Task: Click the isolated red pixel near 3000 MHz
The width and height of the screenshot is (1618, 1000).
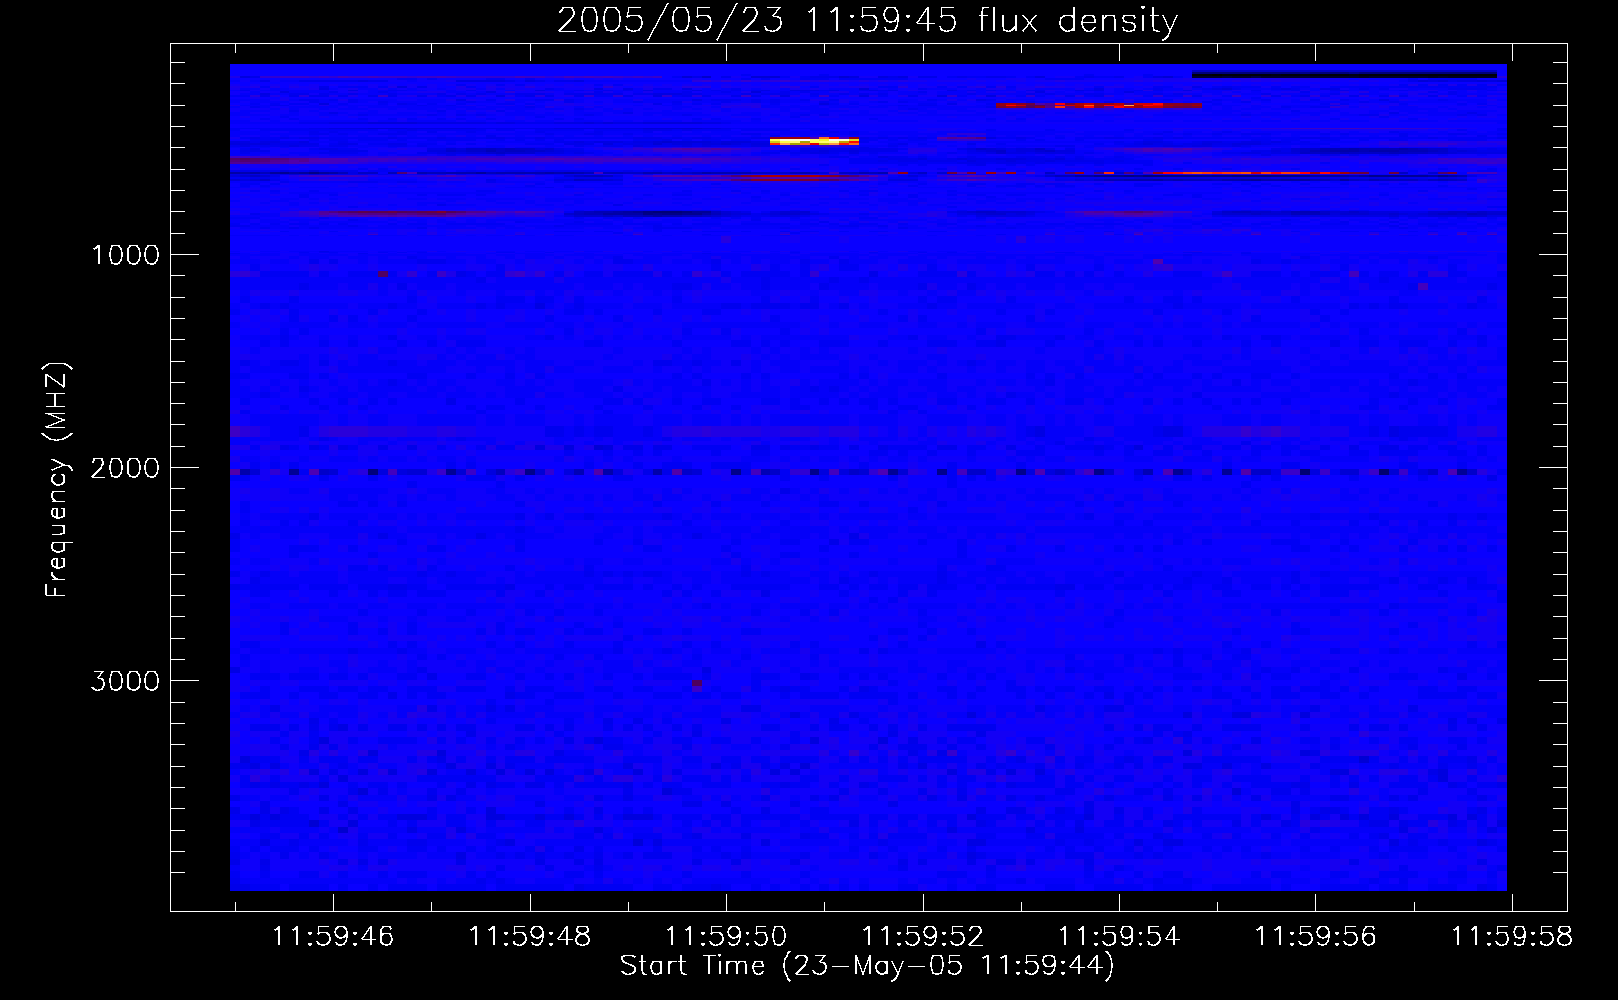Action: [696, 684]
